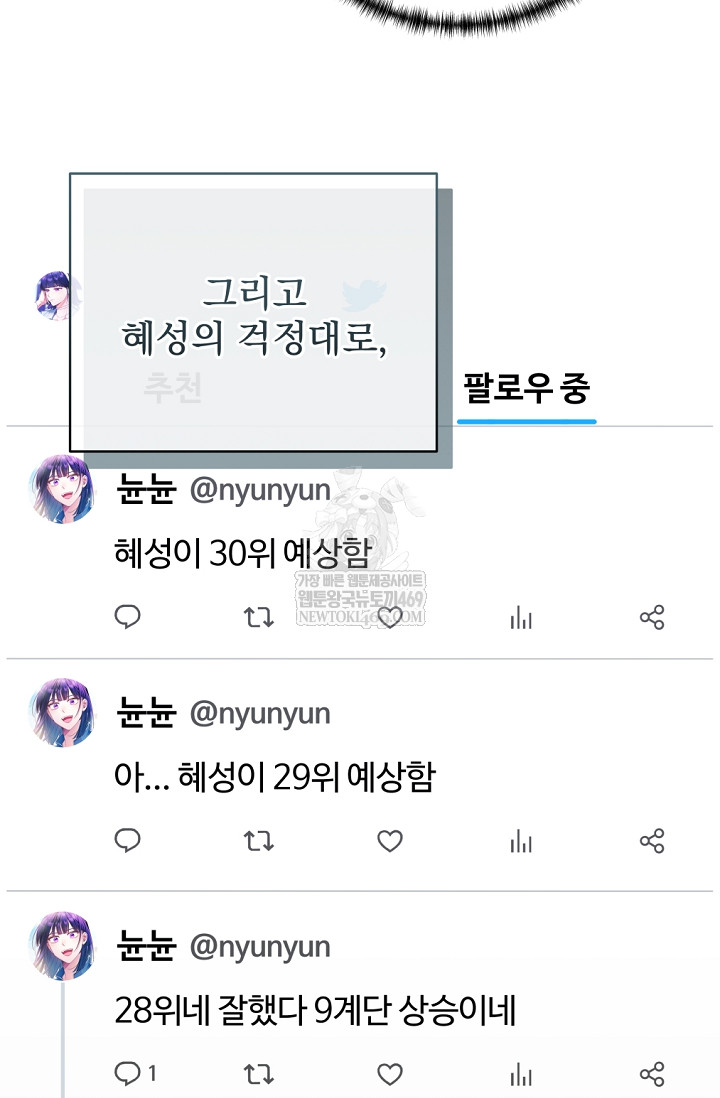
Task: Open @nyunyun handle on first tweet
Action: [260, 491]
